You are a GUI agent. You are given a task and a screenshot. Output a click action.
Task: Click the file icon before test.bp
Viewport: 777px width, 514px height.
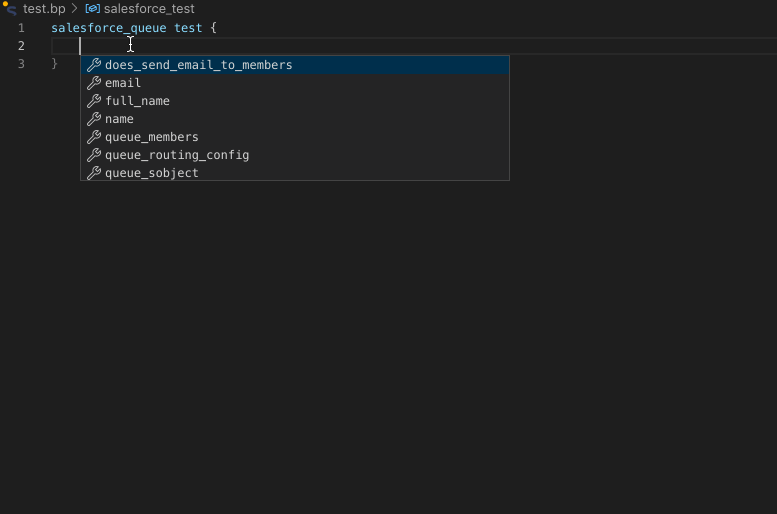(10, 8)
